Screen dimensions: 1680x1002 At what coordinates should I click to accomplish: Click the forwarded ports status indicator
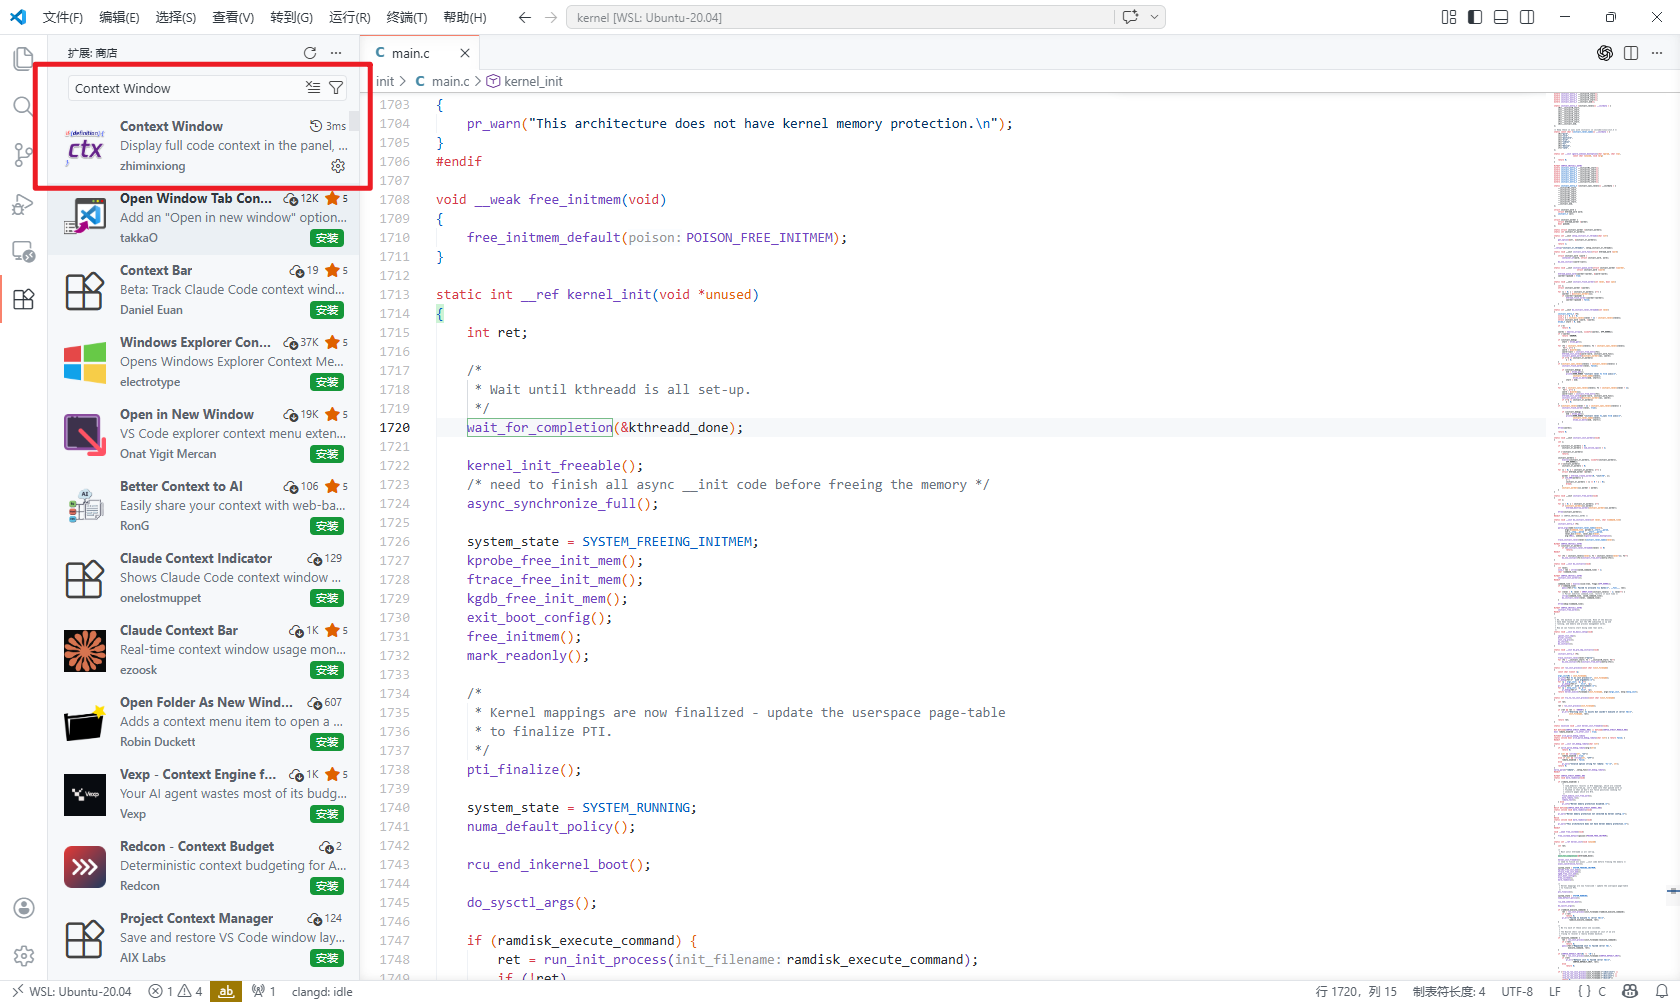263,991
